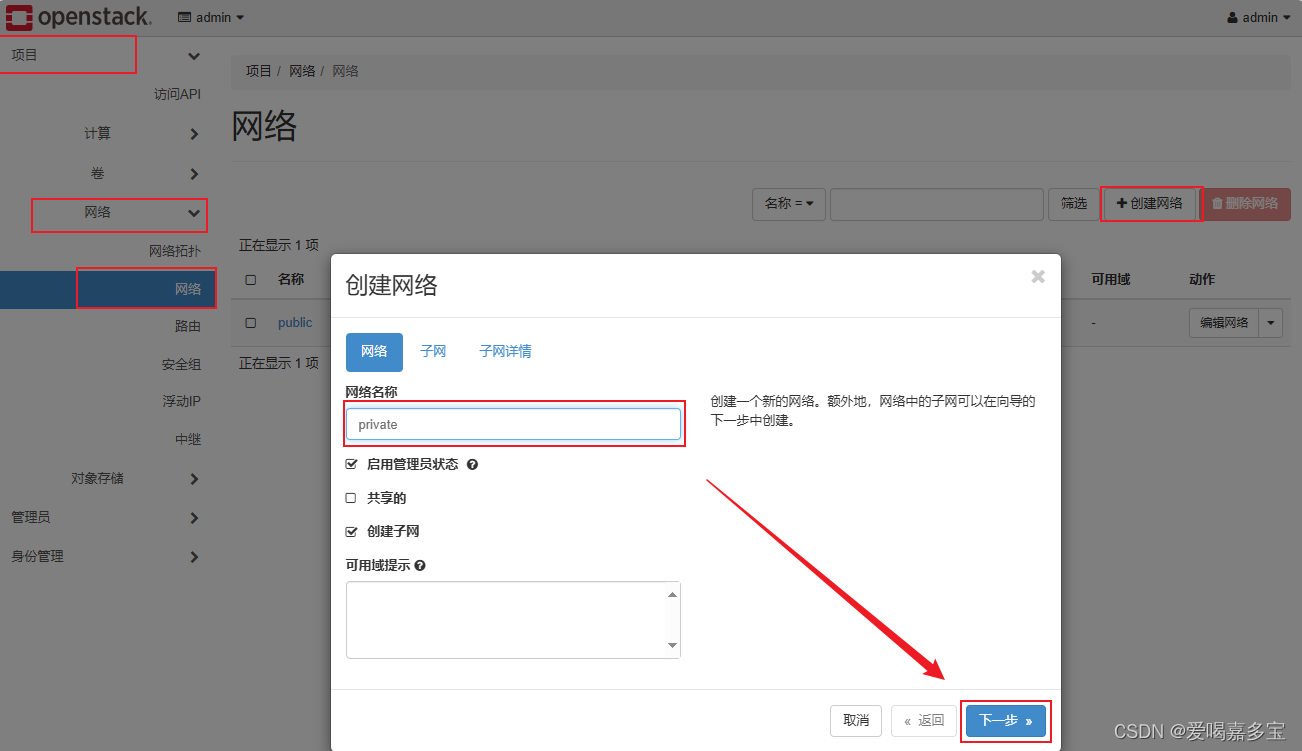This screenshot has width=1302, height=751.
Task: Focus the network filter text field
Action: (x=937, y=203)
